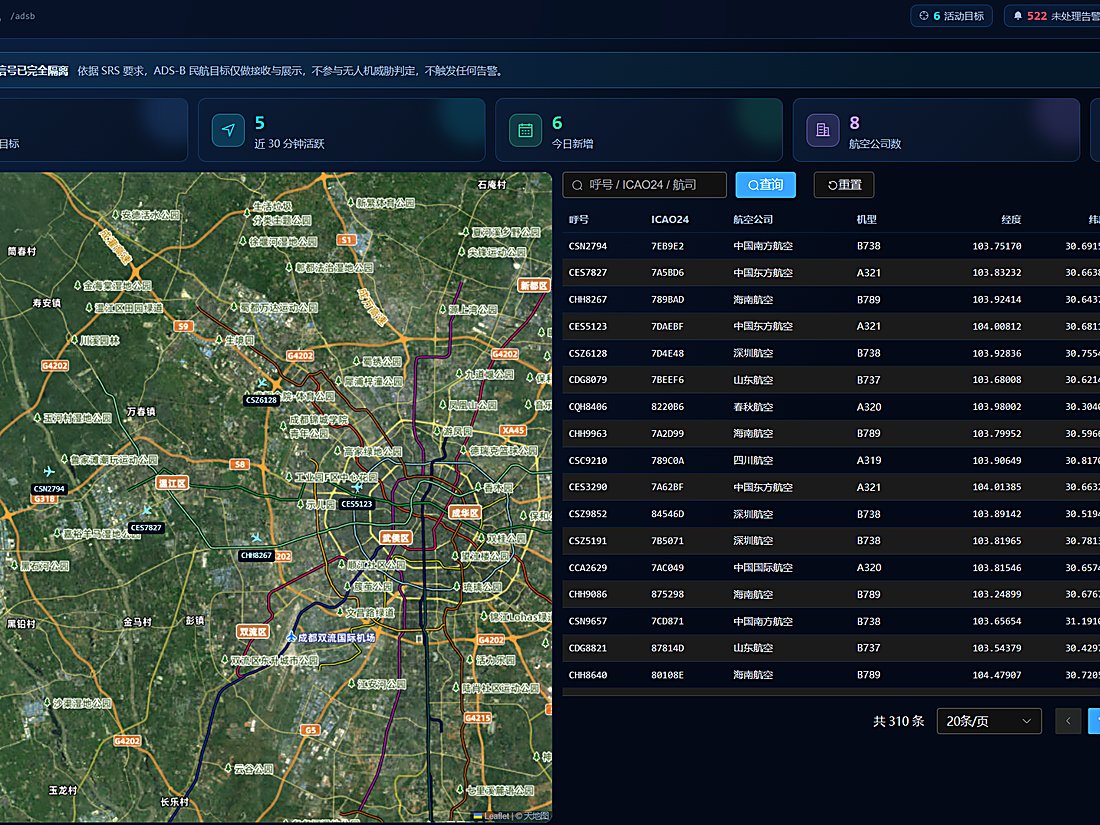Click the airport icon beside 成都双流国际机场
The image size is (1100, 825).
[x=291, y=637]
